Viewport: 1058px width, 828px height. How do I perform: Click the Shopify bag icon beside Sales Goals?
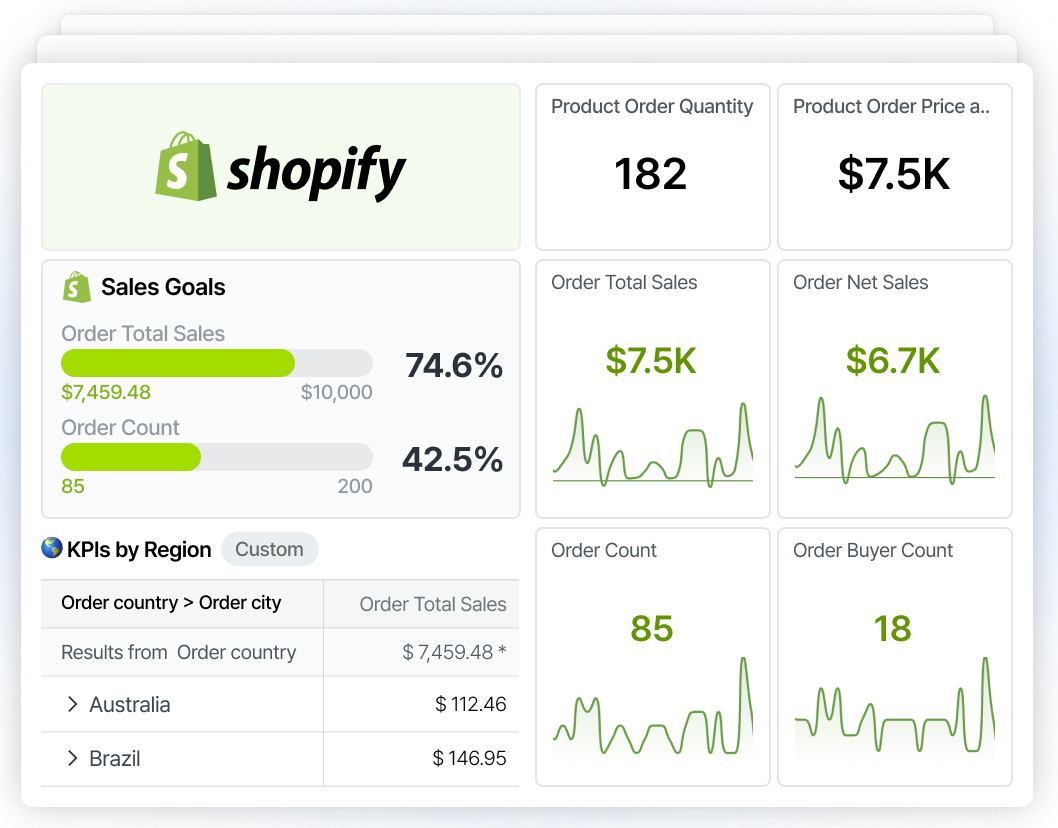[x=77, y=287]
